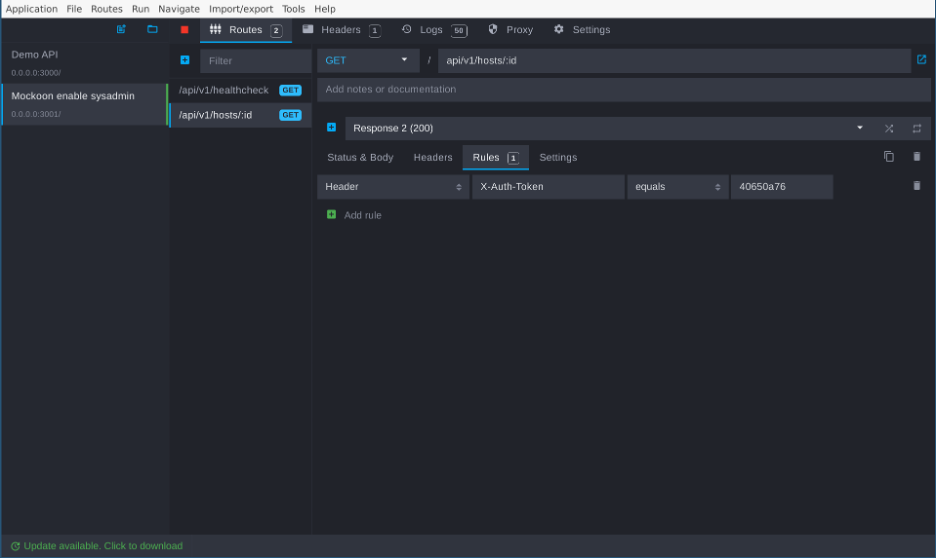Open the equals operator dropdown
Image resolution: width=936 pixels, height=558 pixels.
click(677, 187)
